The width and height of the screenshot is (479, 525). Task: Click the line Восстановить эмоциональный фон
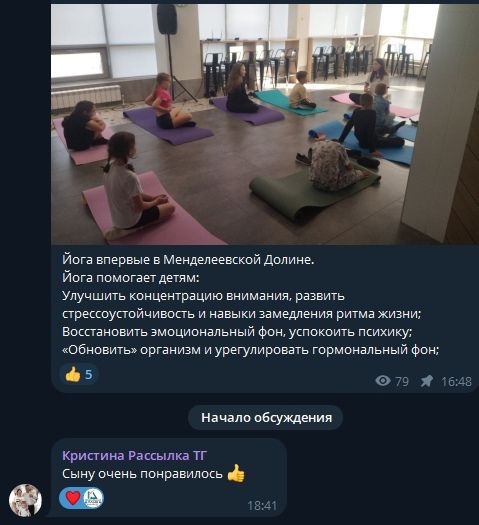[x=237, y=332]
